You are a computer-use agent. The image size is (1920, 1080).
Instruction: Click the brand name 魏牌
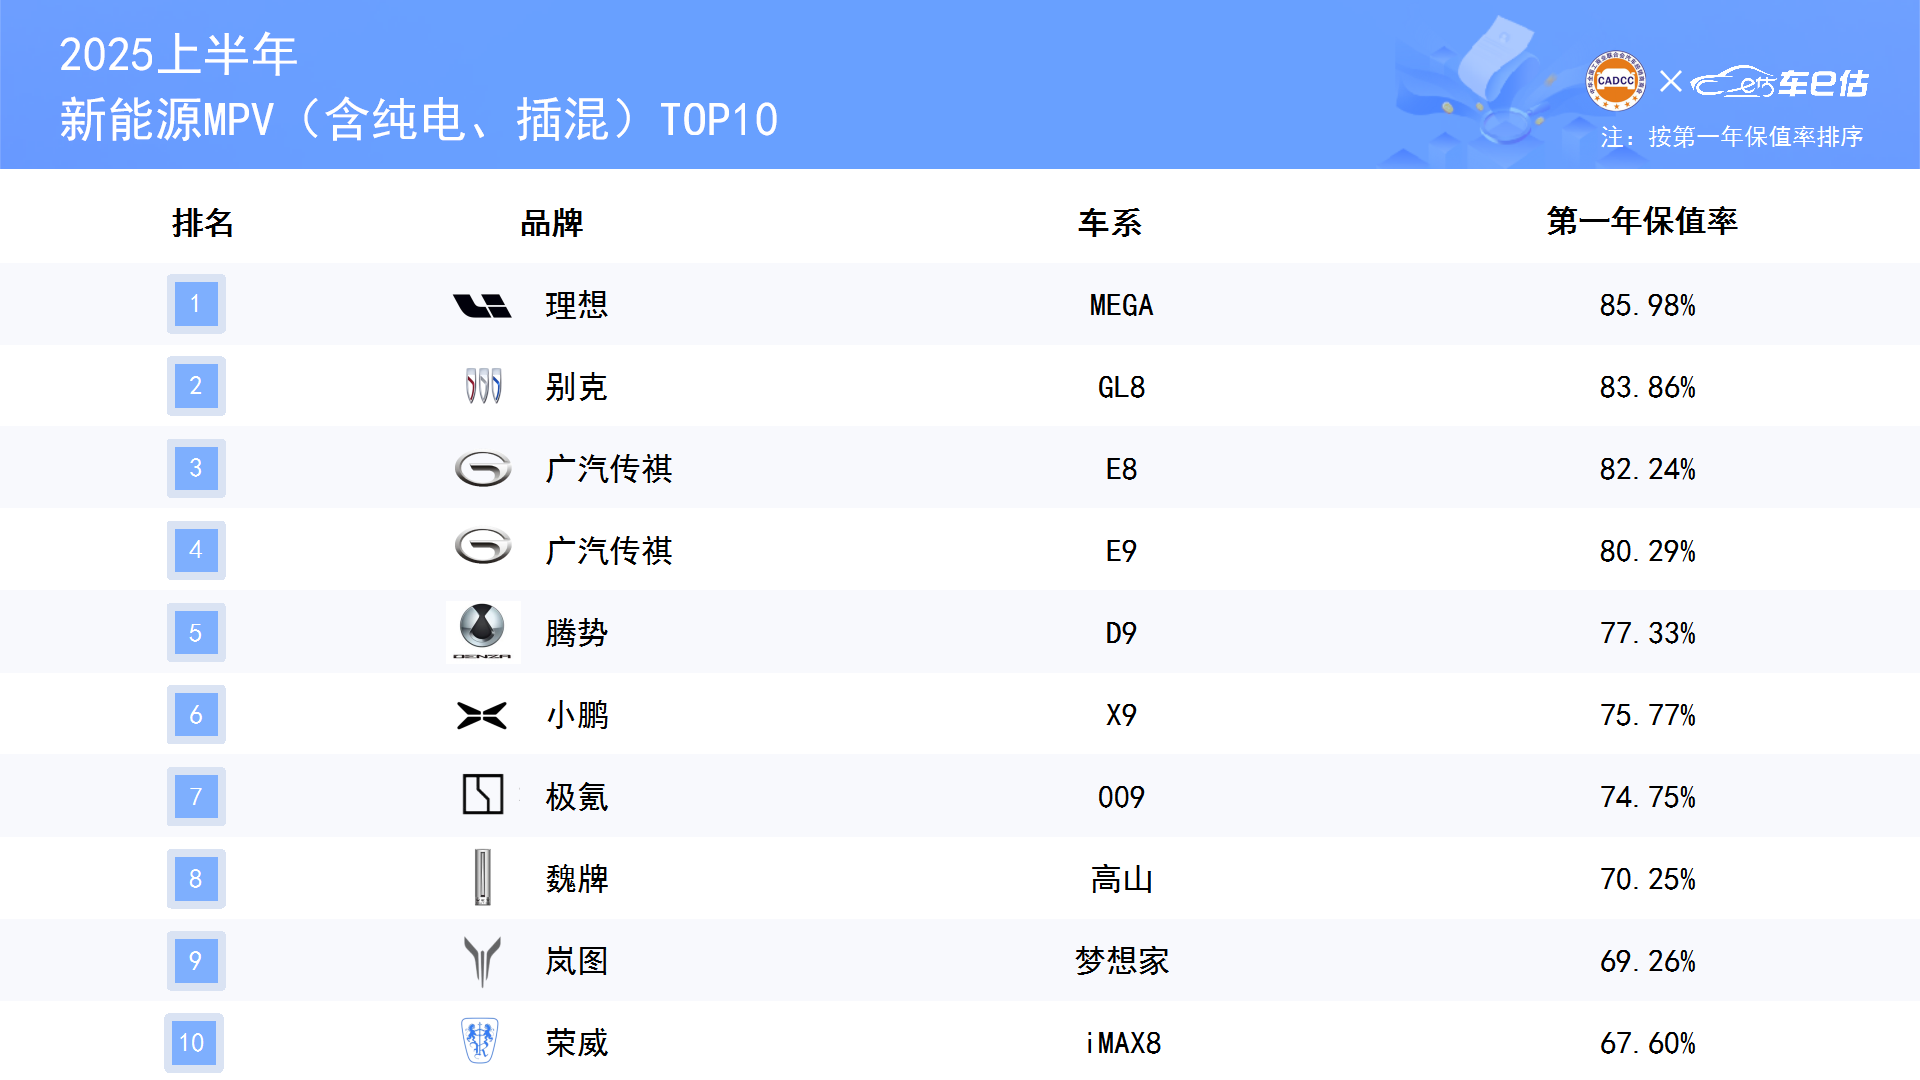[x=577, y=878]
